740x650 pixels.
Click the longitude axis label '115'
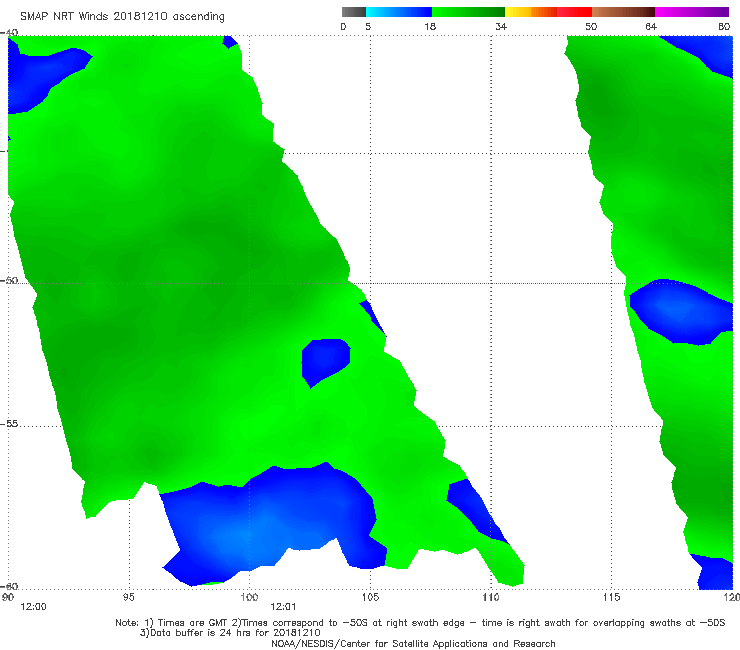pyautogui.click(x=612, y=597)
